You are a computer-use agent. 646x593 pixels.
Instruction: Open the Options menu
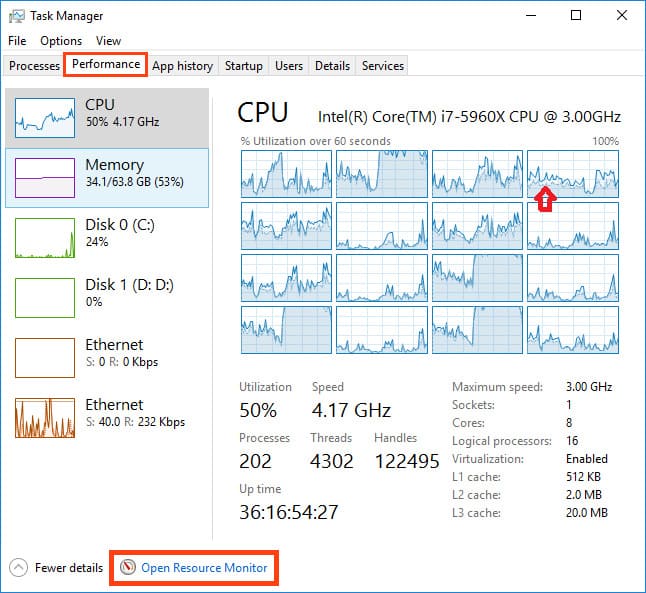[61, 41]
